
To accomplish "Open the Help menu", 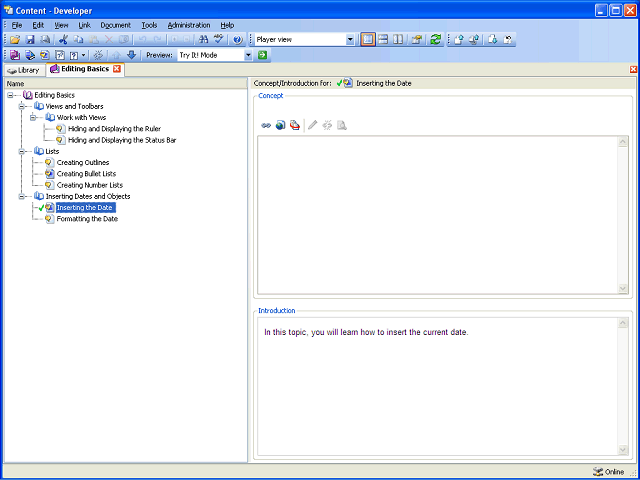I will pyautogui.click(x=227, y=25).
